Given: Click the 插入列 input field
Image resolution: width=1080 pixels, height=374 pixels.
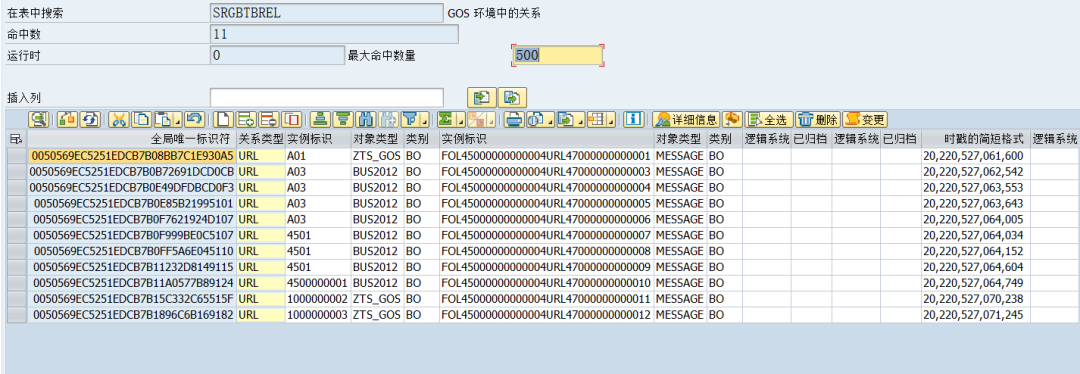Looking at the screenshot, I should 327,98.
